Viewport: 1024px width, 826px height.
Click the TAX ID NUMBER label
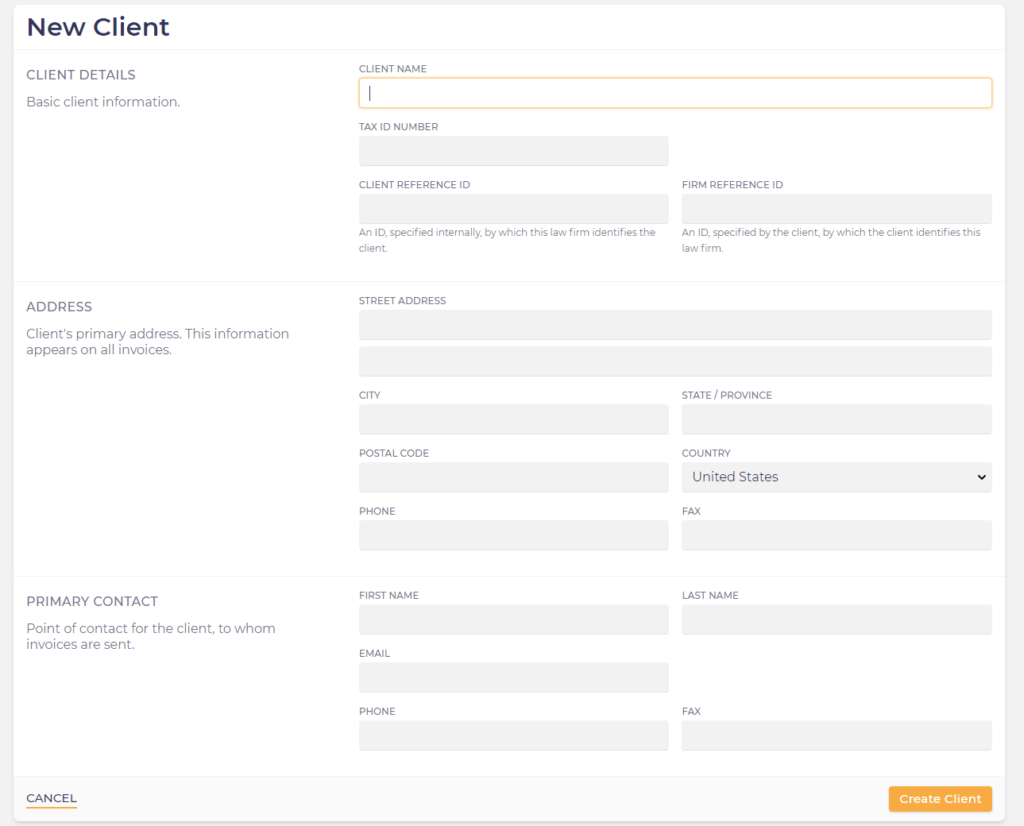(x=398, y=127)
